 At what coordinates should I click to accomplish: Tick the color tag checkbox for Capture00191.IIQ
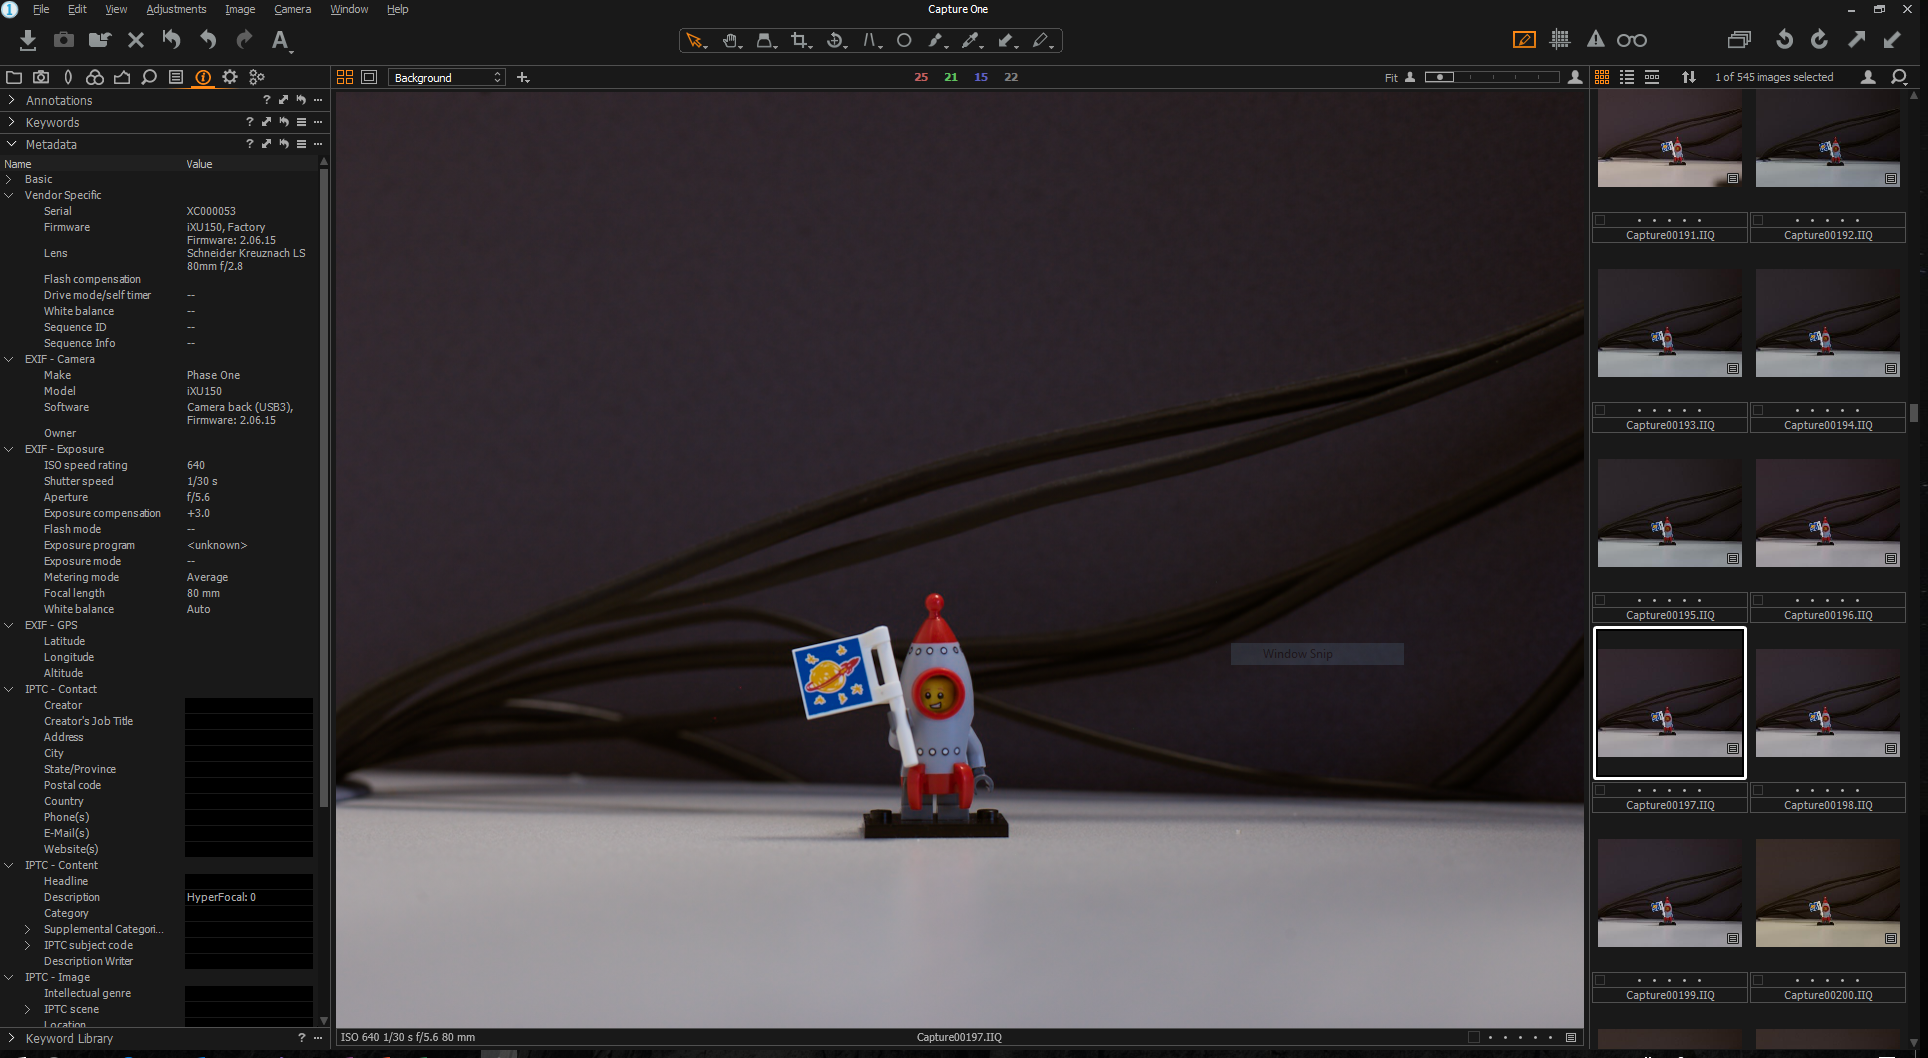point(1600,220)
